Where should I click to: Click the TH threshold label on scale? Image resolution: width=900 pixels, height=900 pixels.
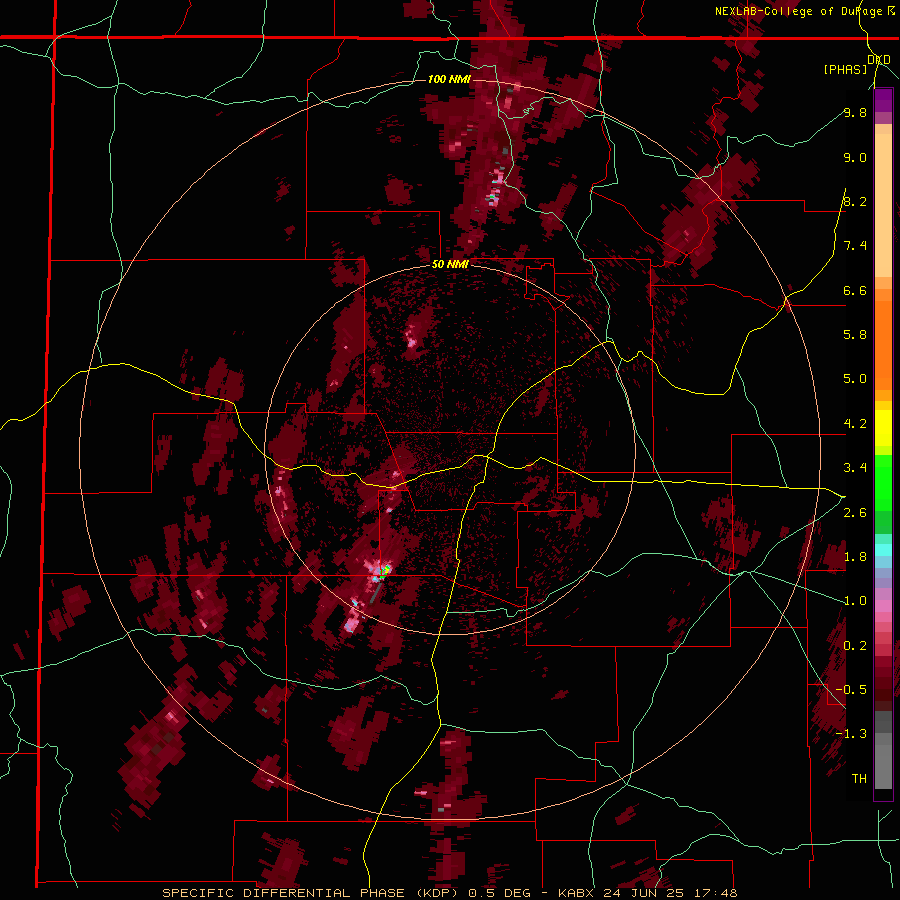pyautogui.click(x=859, y=778)
